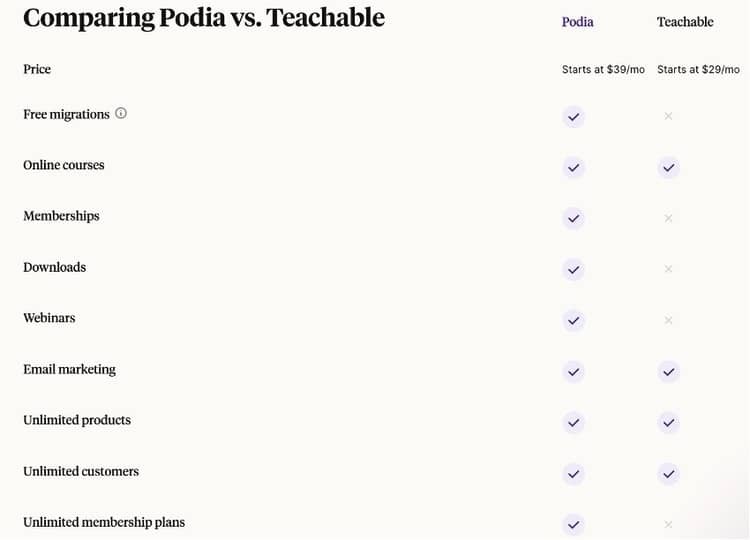Click the Webinars feature row label
The height and width of the screenshot is (540, 750).
[x=49, y=318]
